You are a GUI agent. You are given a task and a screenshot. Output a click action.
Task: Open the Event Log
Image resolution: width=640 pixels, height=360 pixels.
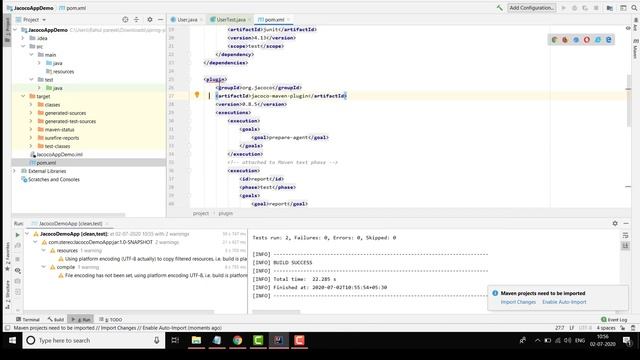(614, 320)
